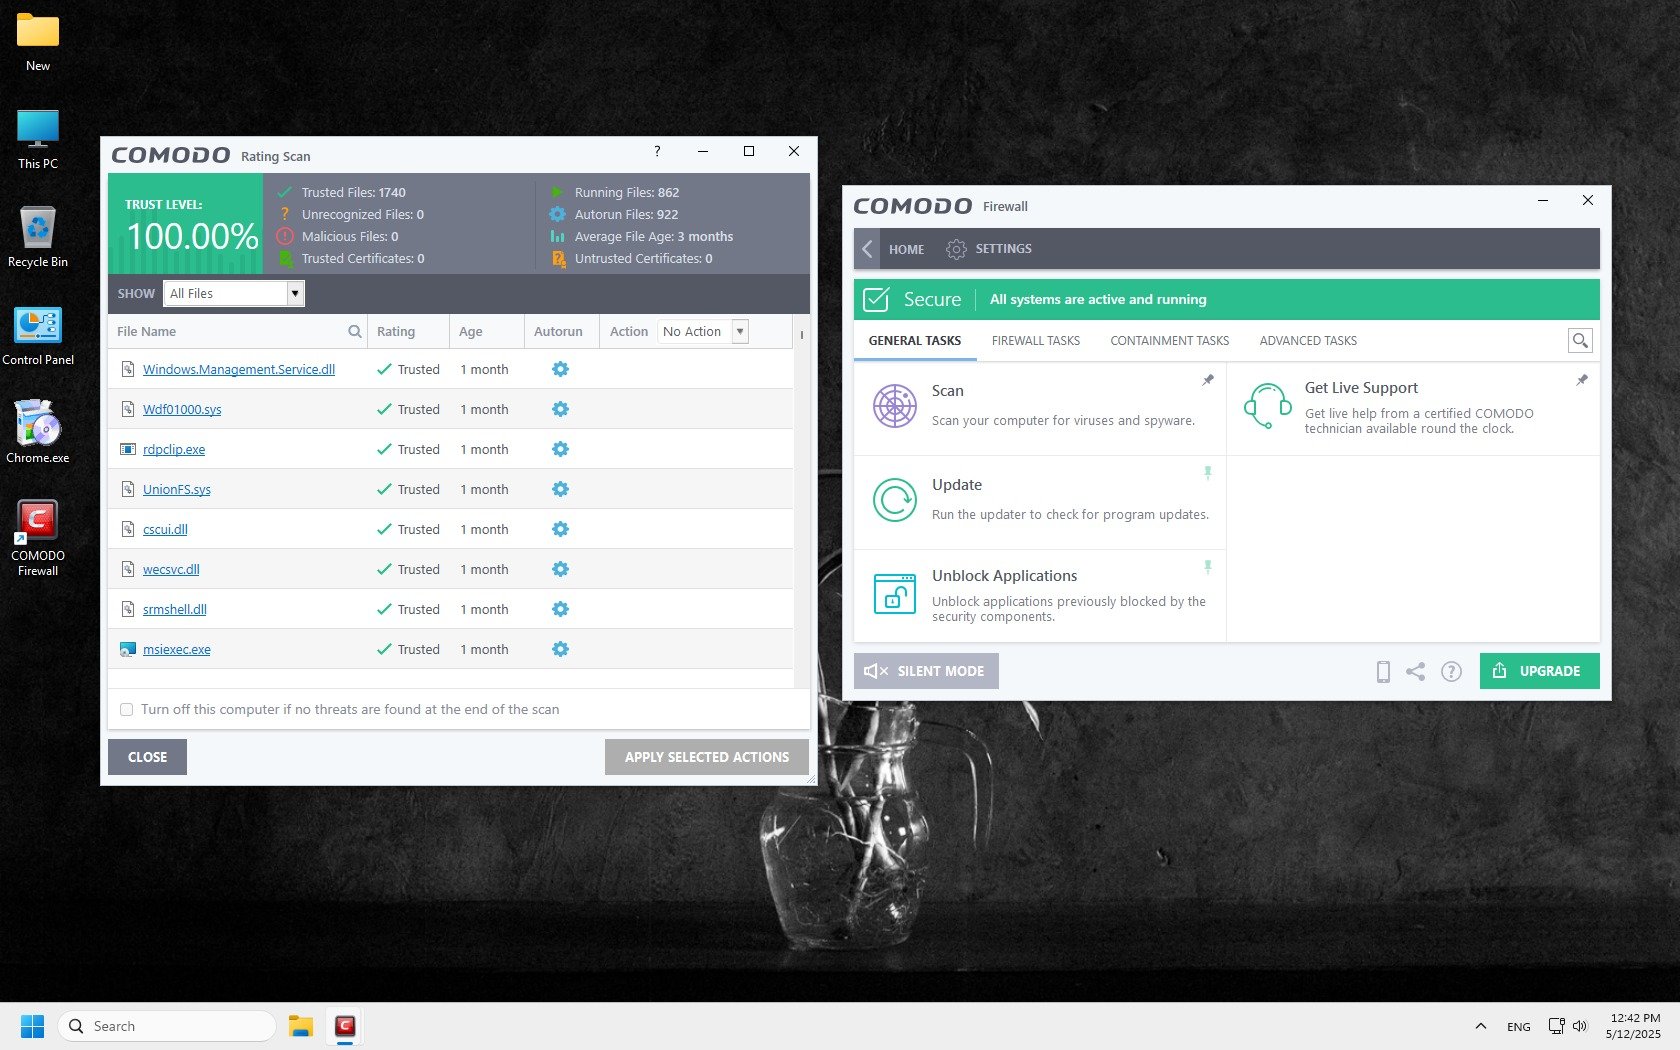Screen dimensions: 1680x1050
Task: Open the cscui.dll file link
Action: pos(165,529)
